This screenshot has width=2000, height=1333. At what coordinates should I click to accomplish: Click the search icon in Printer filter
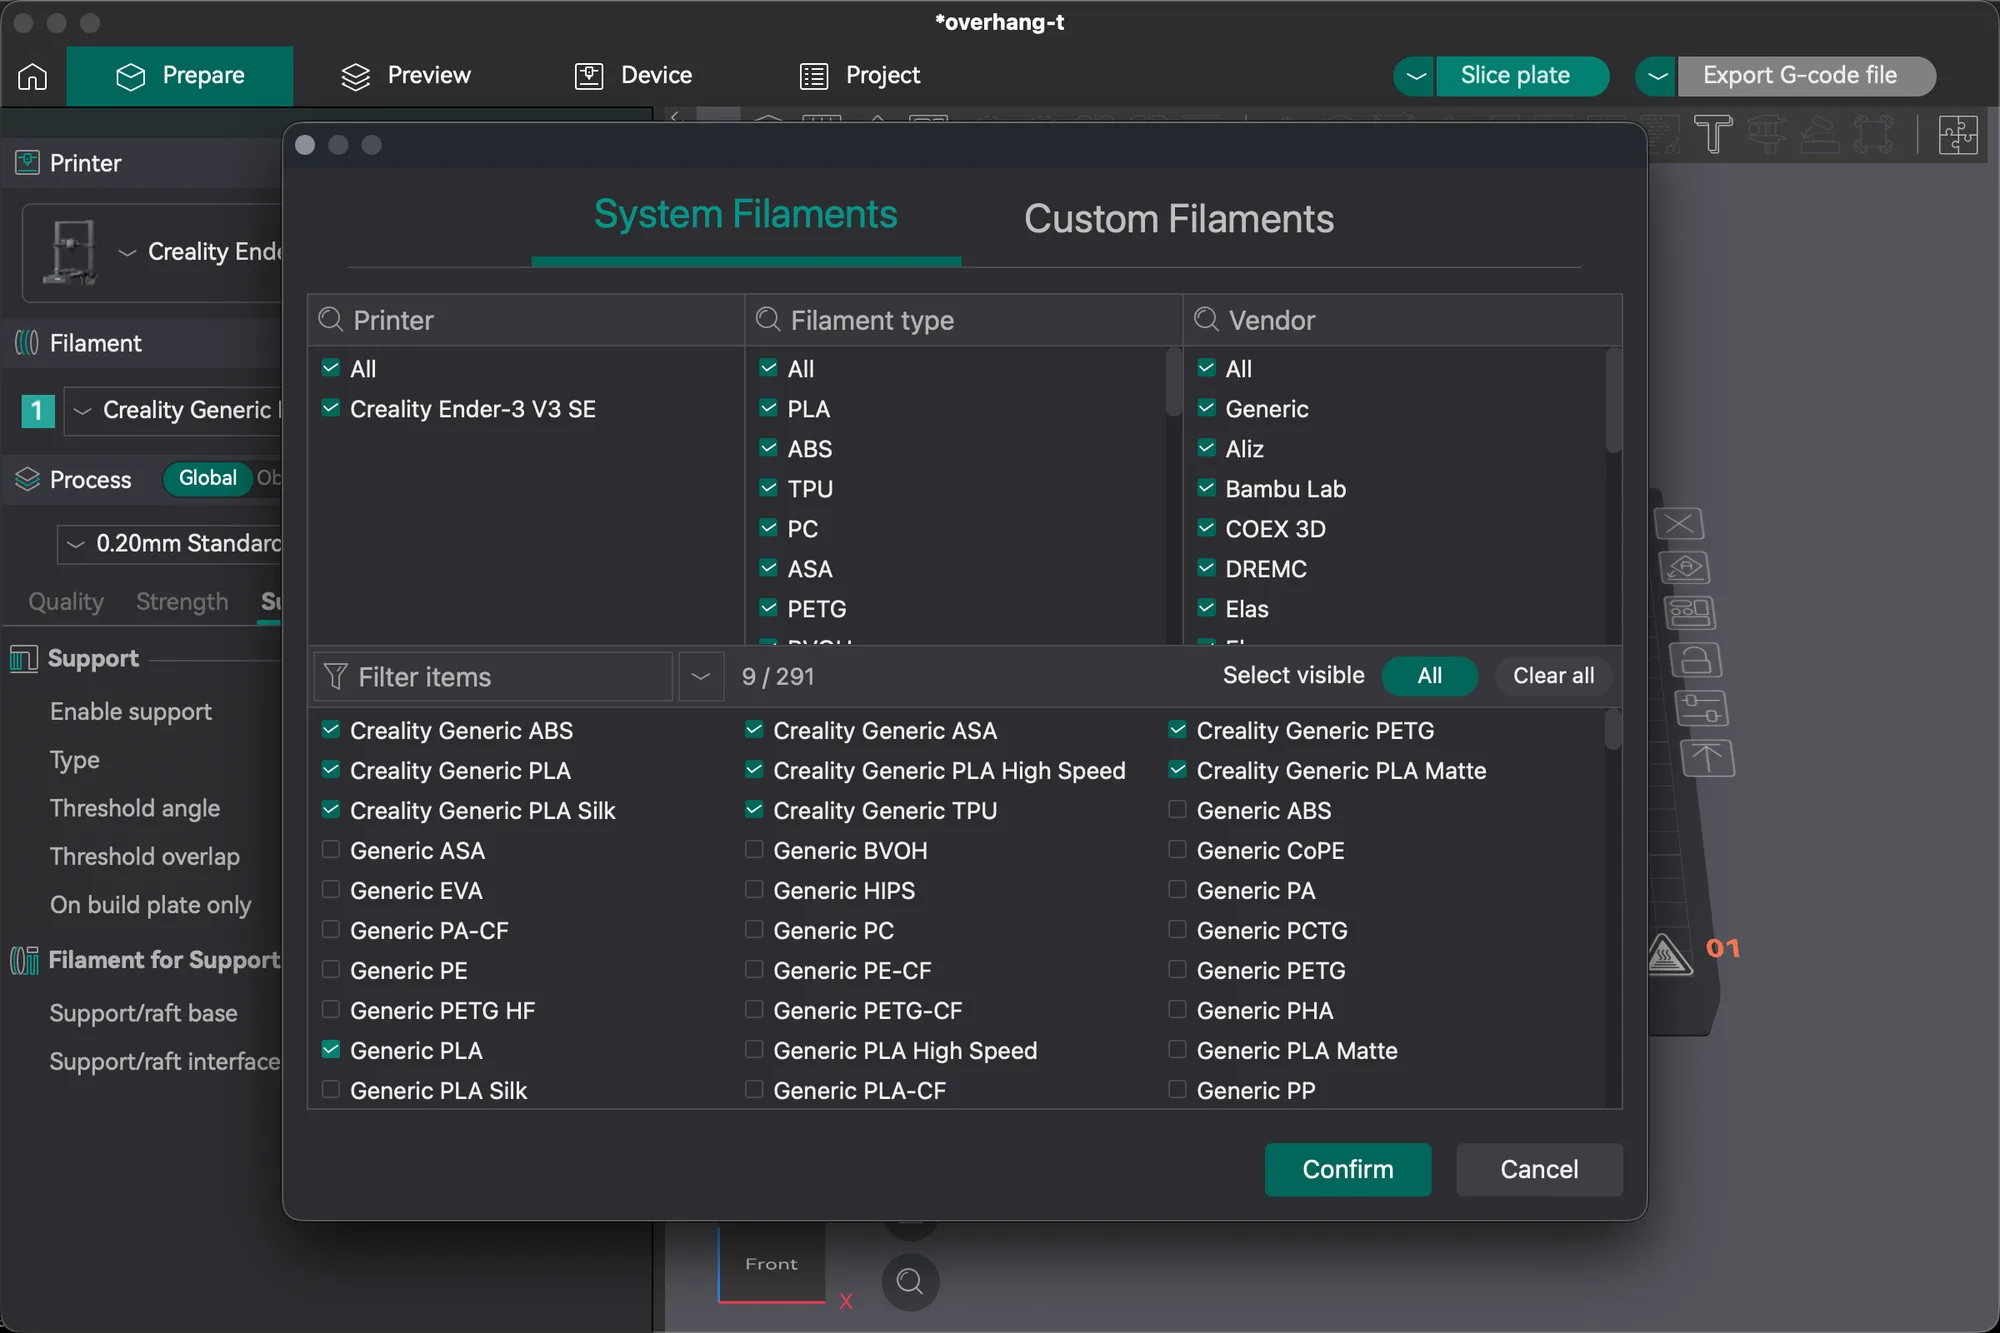(330, 320)
